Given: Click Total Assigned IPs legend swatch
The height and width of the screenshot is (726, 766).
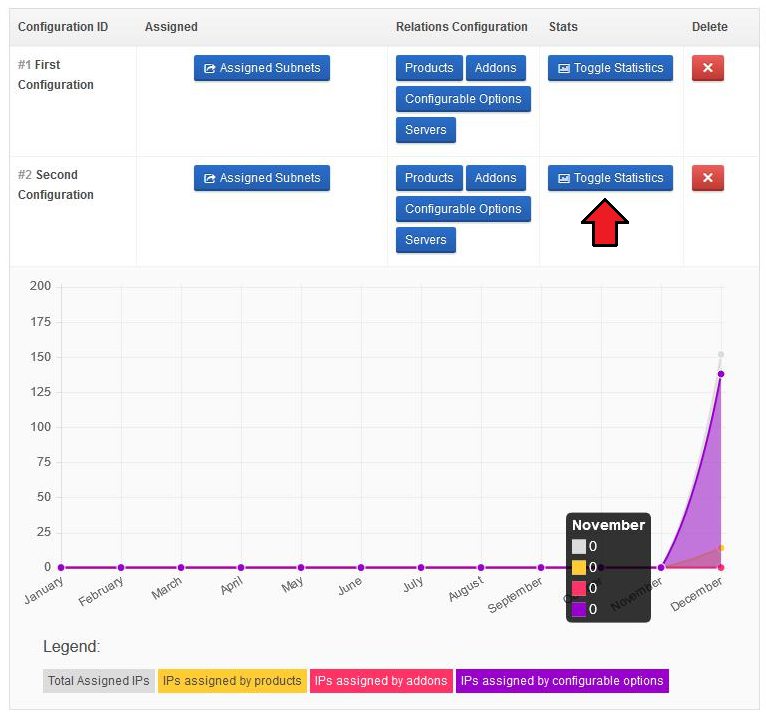Looking at the screenshot, I should coord(99,681).
